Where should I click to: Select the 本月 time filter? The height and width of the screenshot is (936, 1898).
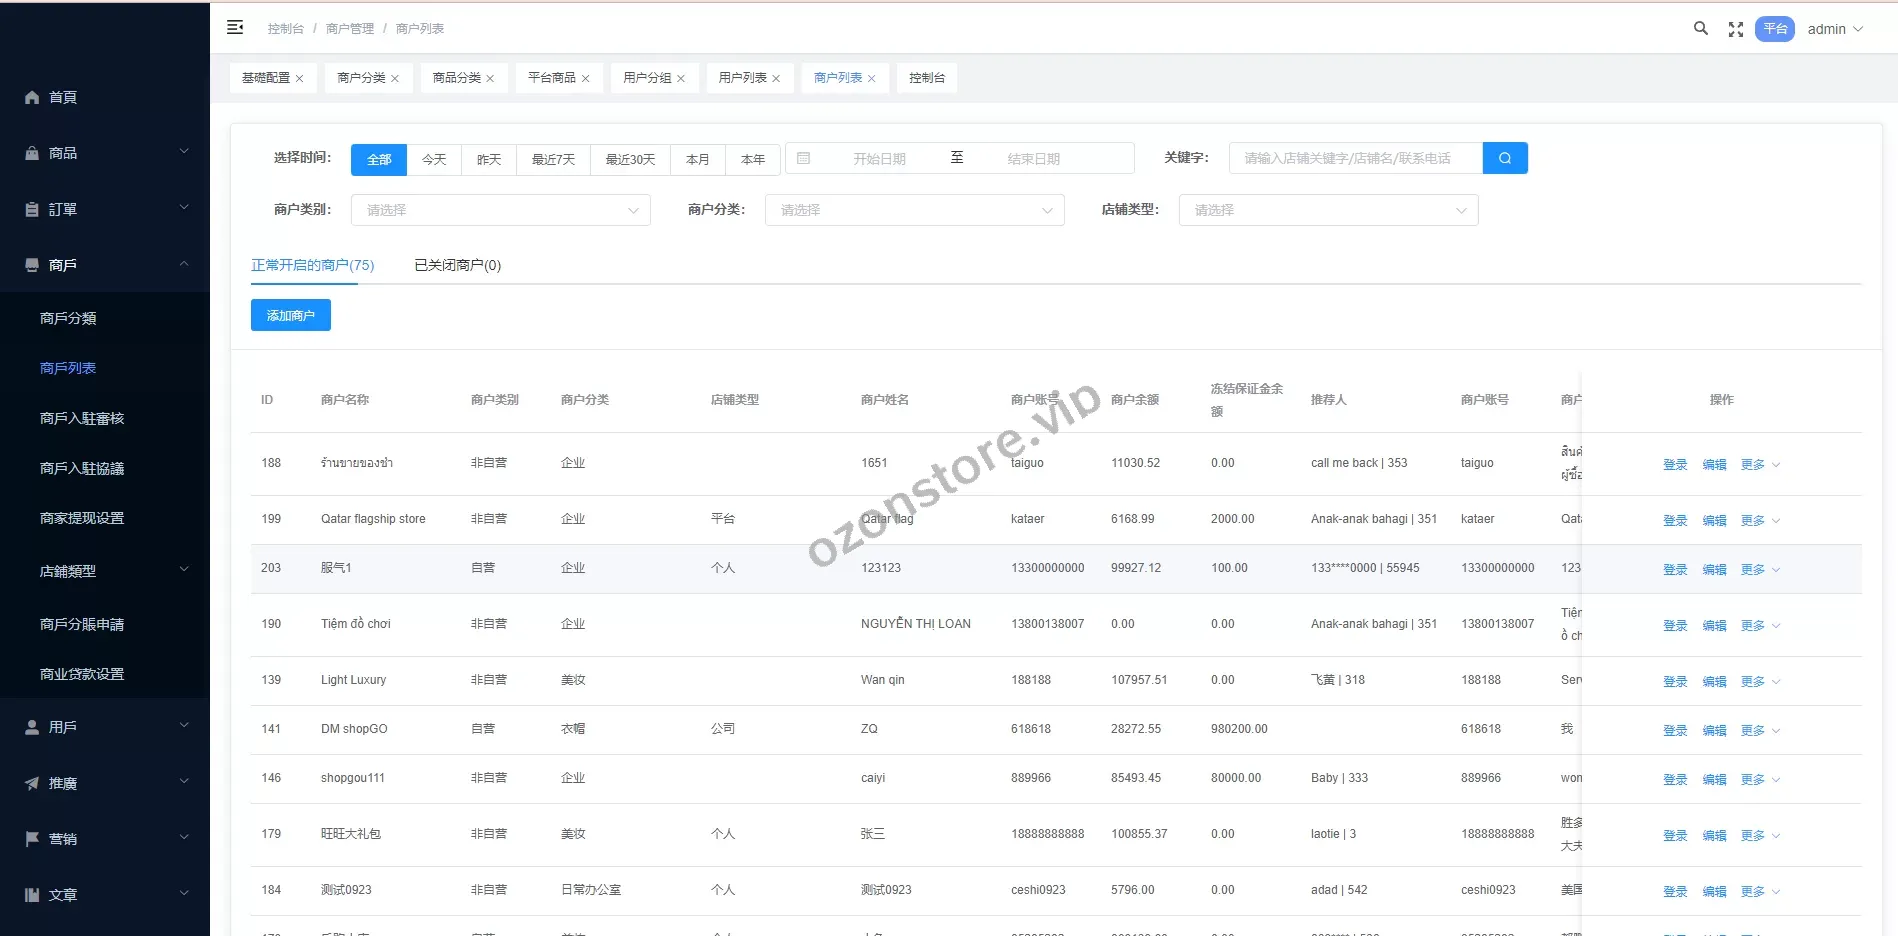tap(697, 159)
